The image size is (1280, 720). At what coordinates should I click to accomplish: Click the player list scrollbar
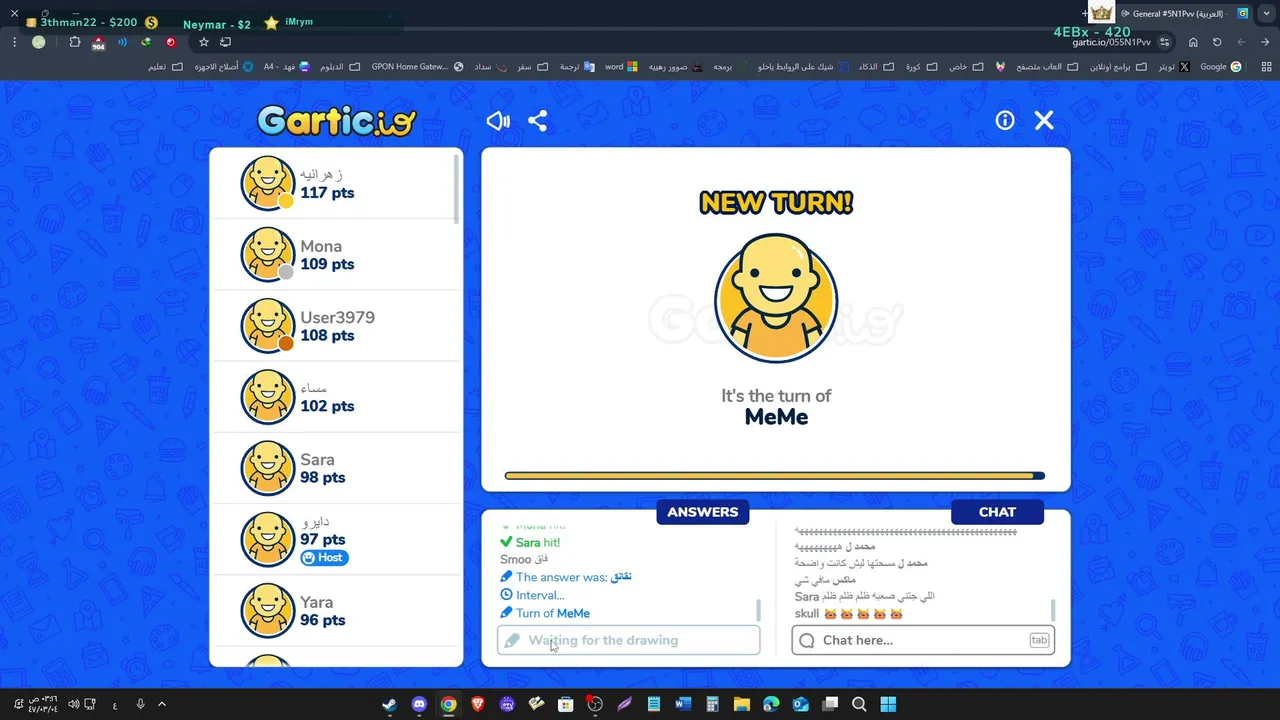[x=457, y=190]
